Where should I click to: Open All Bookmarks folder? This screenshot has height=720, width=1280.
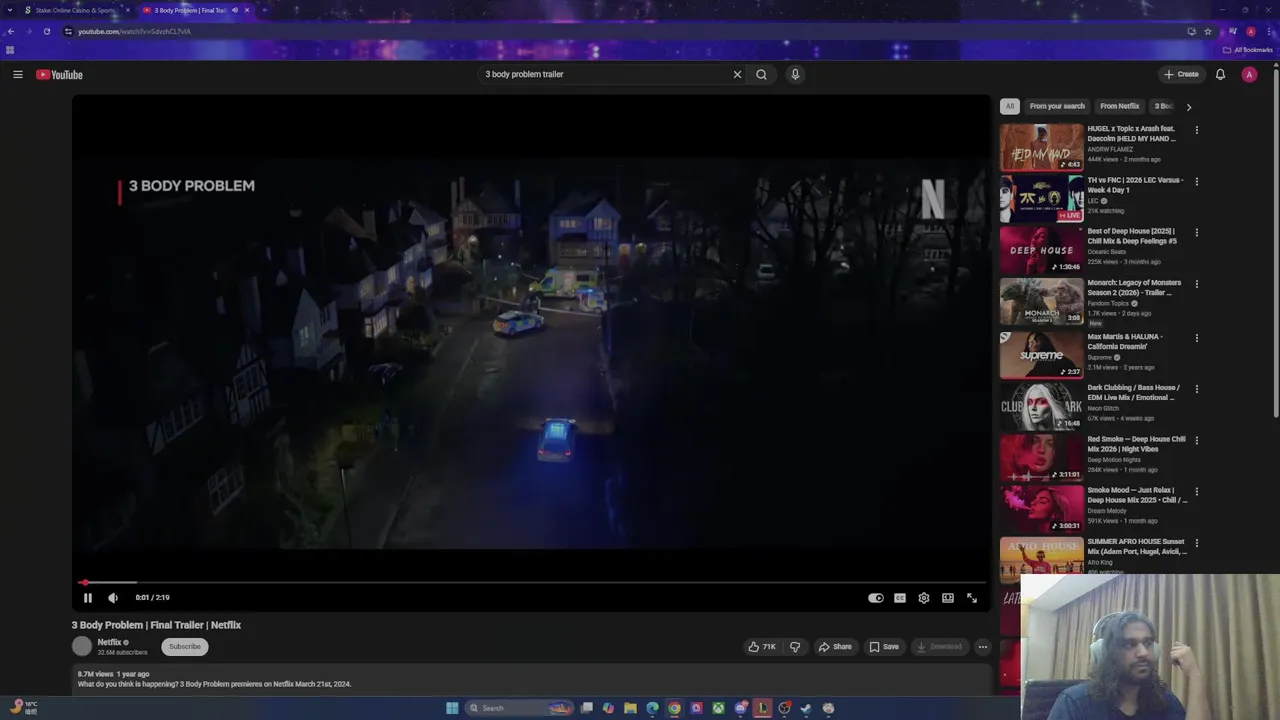pyautogui.click(x=1248, y=50)
